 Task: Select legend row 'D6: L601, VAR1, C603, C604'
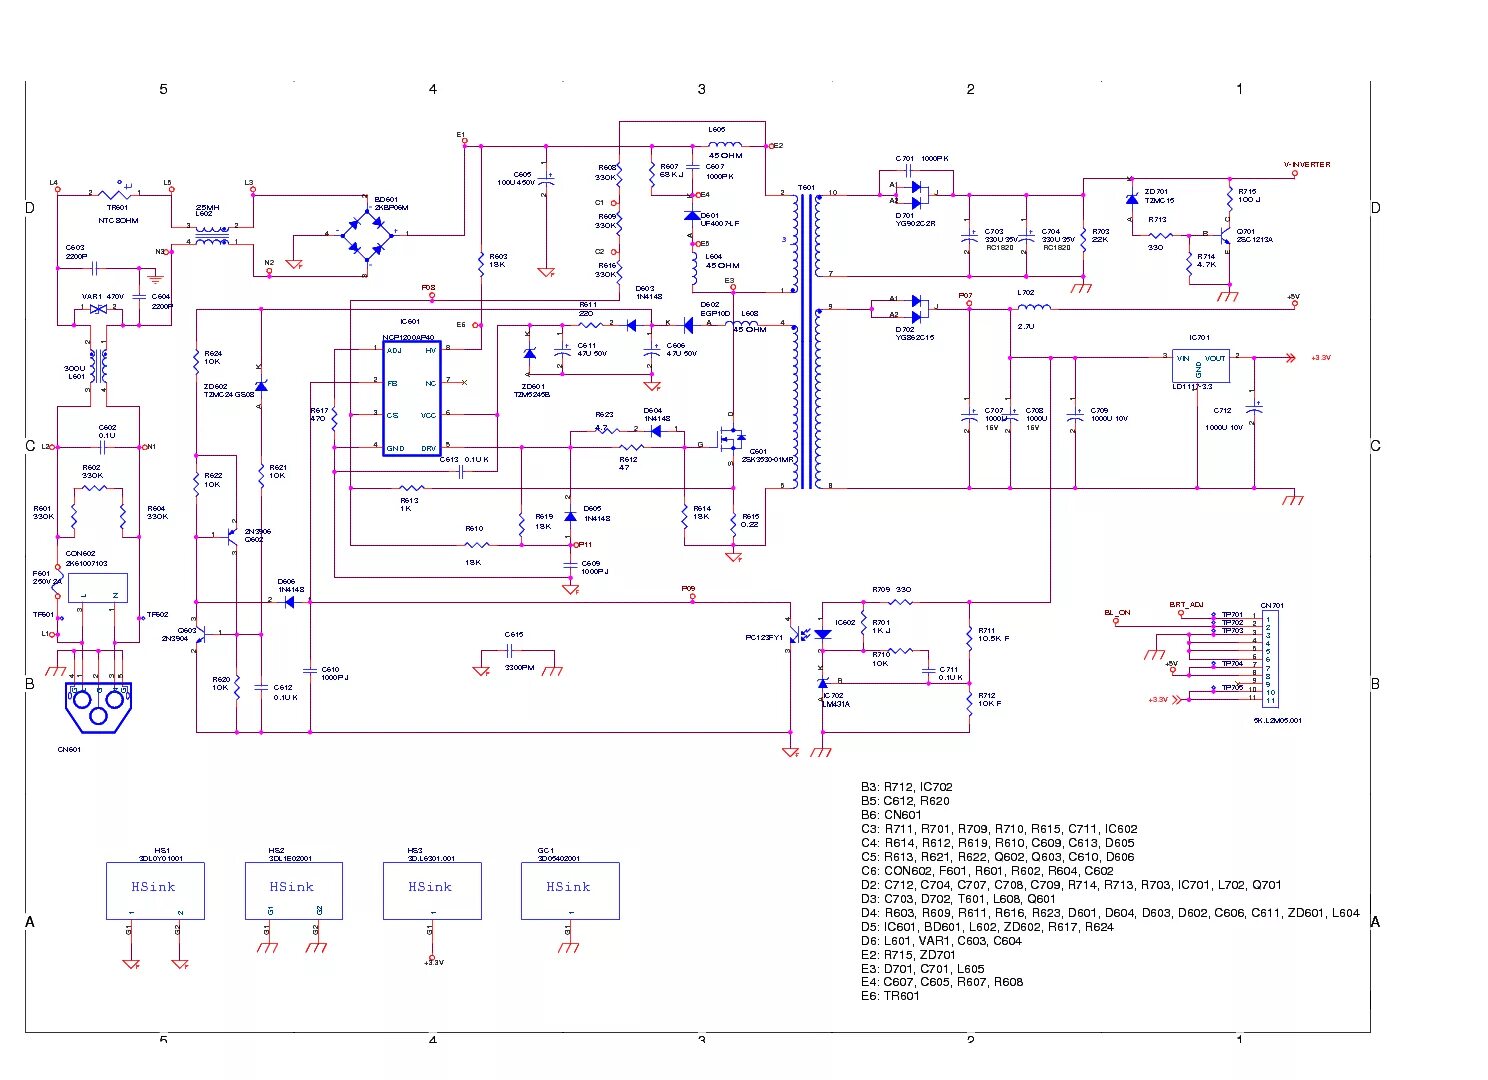(941, 941)
